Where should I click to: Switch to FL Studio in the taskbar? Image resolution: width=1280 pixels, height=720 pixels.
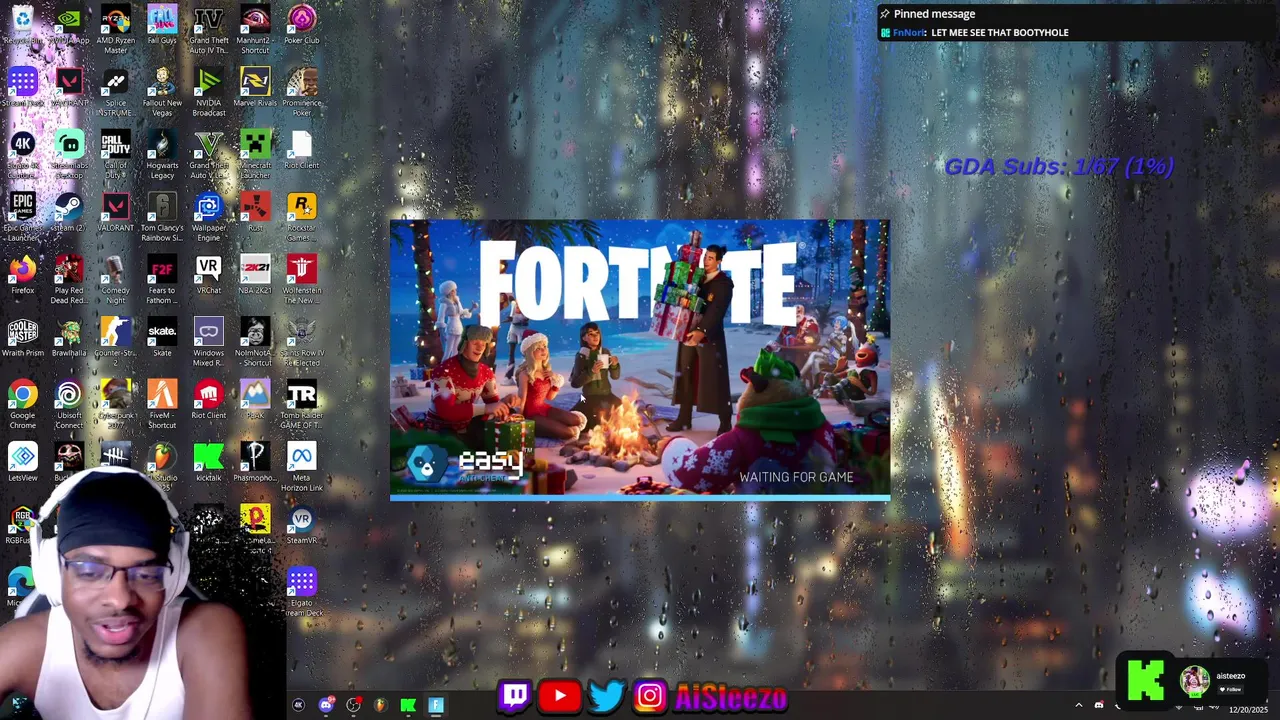point(380,705)
